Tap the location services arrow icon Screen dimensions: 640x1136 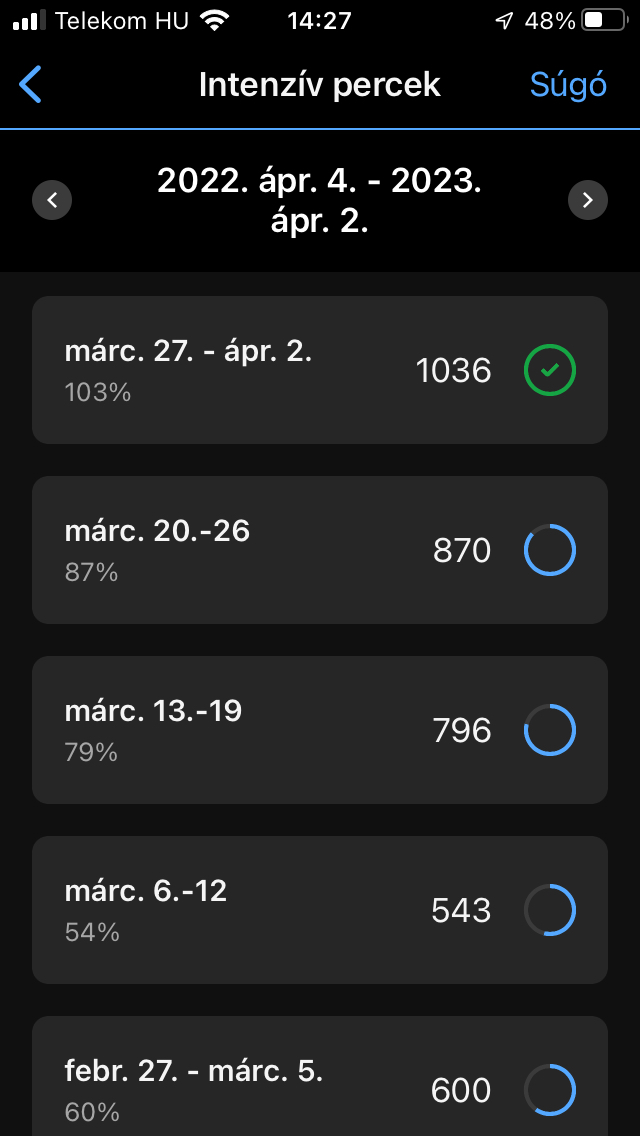coord(504,21)
